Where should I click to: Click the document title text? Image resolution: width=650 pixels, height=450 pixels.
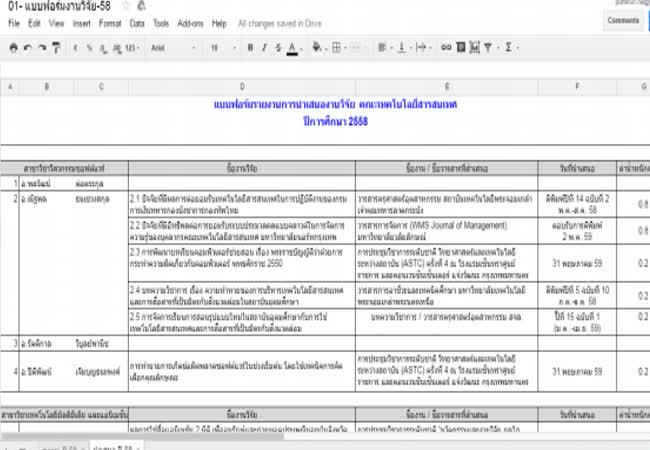tap(59, 6)
